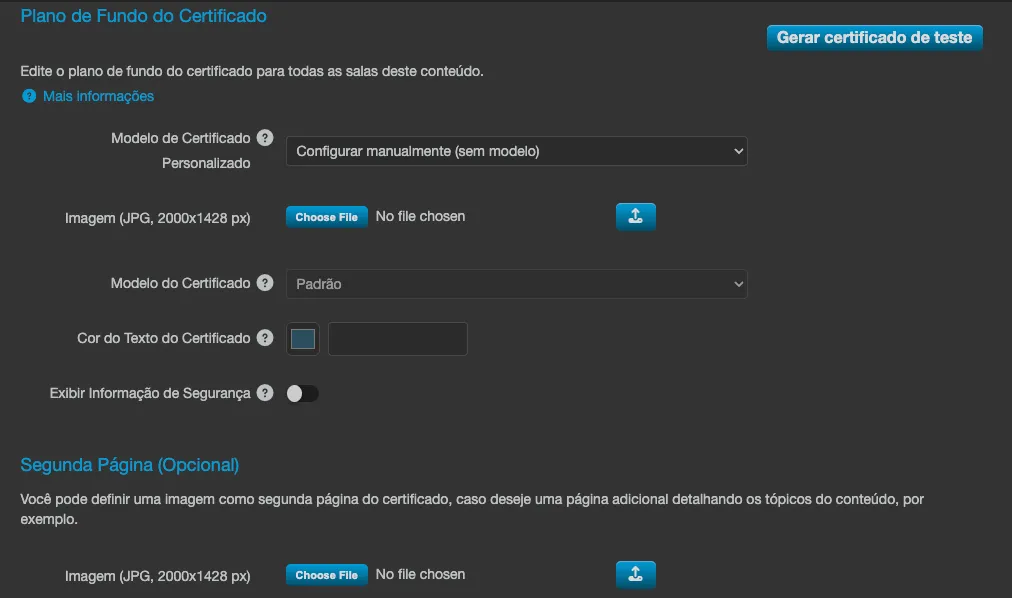
Task: Click help icon next to 'Modelo de Certificado Personalizado'
Action: 265,137
